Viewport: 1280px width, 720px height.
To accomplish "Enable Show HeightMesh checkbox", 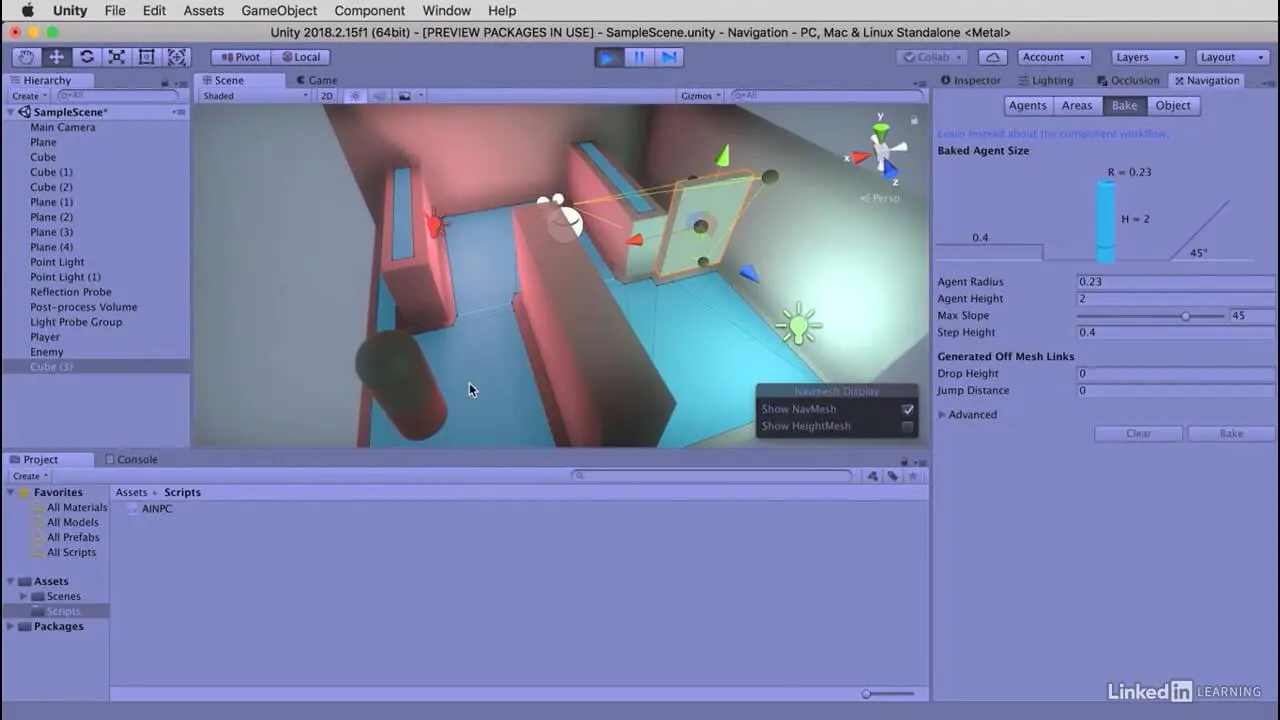I will point(908,426).
